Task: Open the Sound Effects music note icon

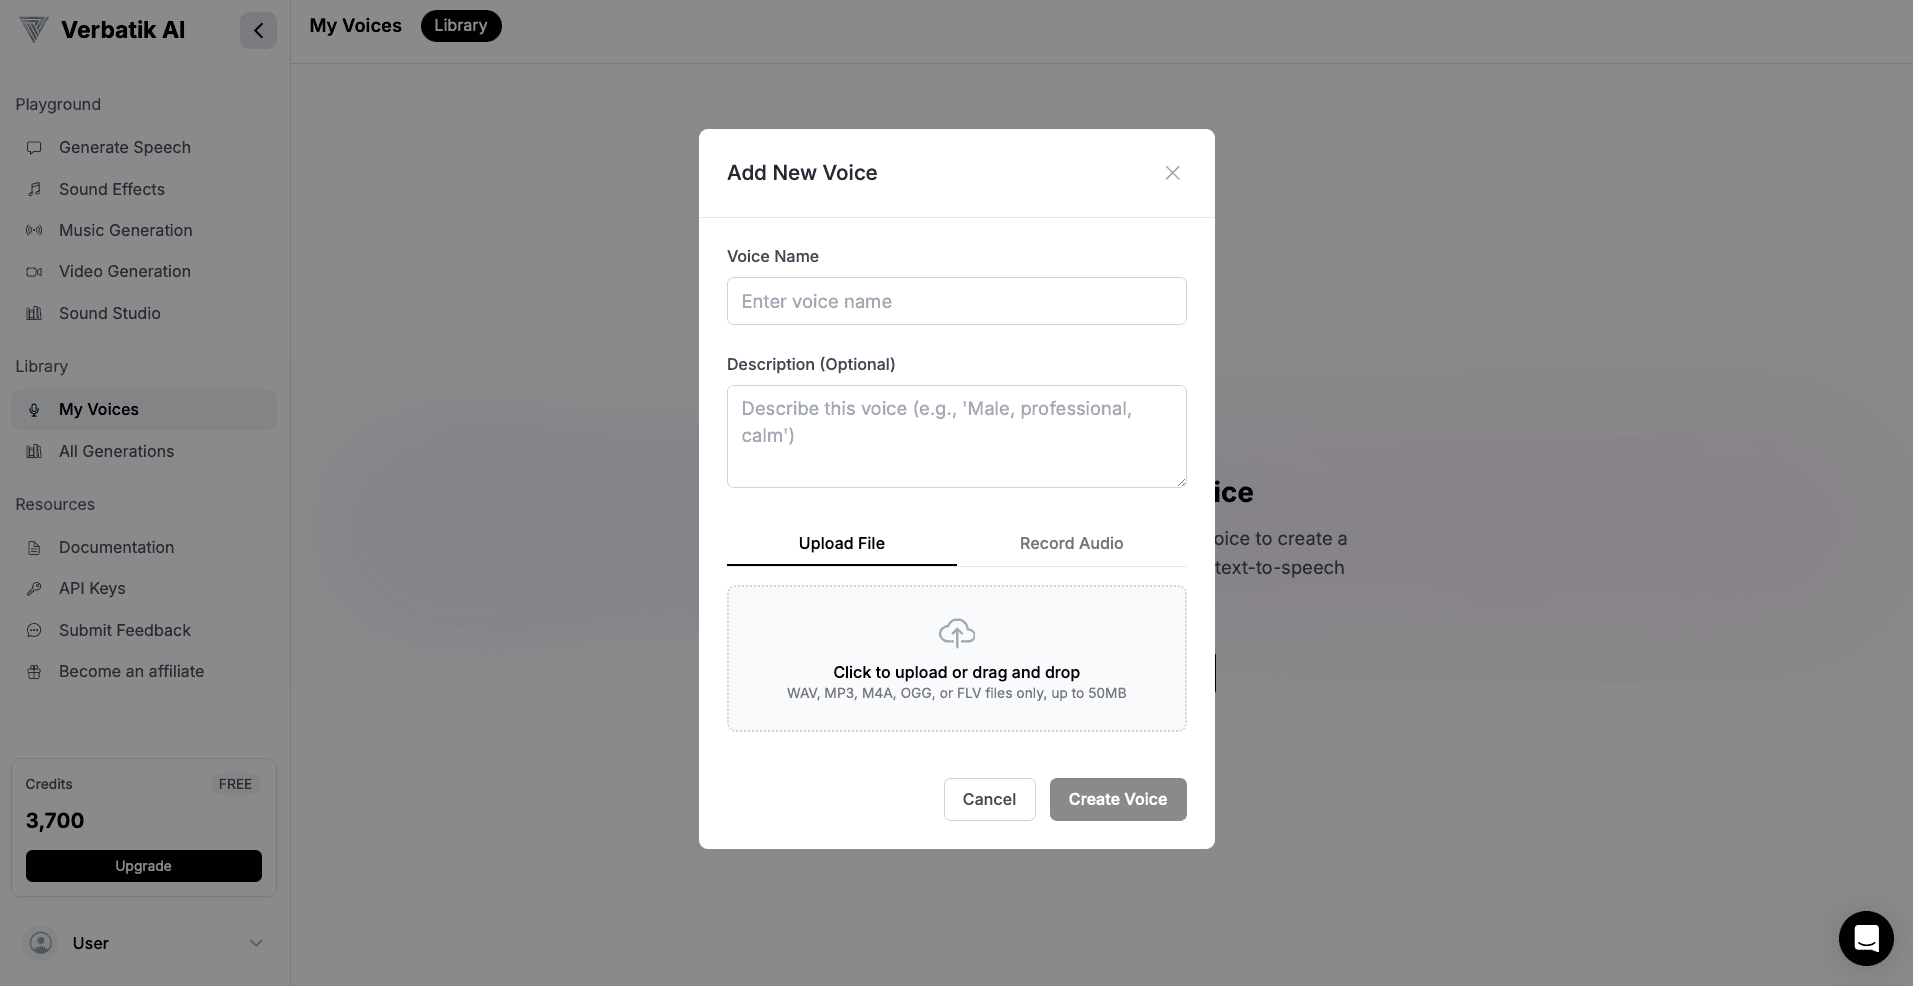Action: (34, 190)
